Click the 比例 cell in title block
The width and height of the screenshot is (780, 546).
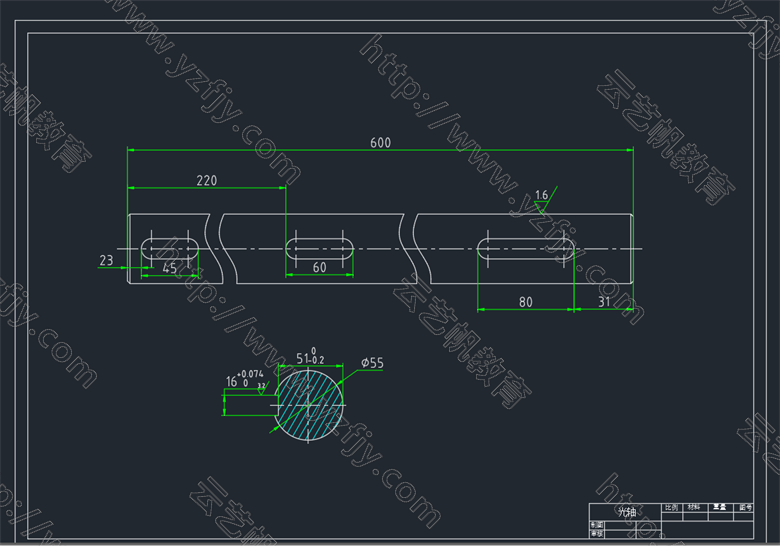tap(672, 507)
